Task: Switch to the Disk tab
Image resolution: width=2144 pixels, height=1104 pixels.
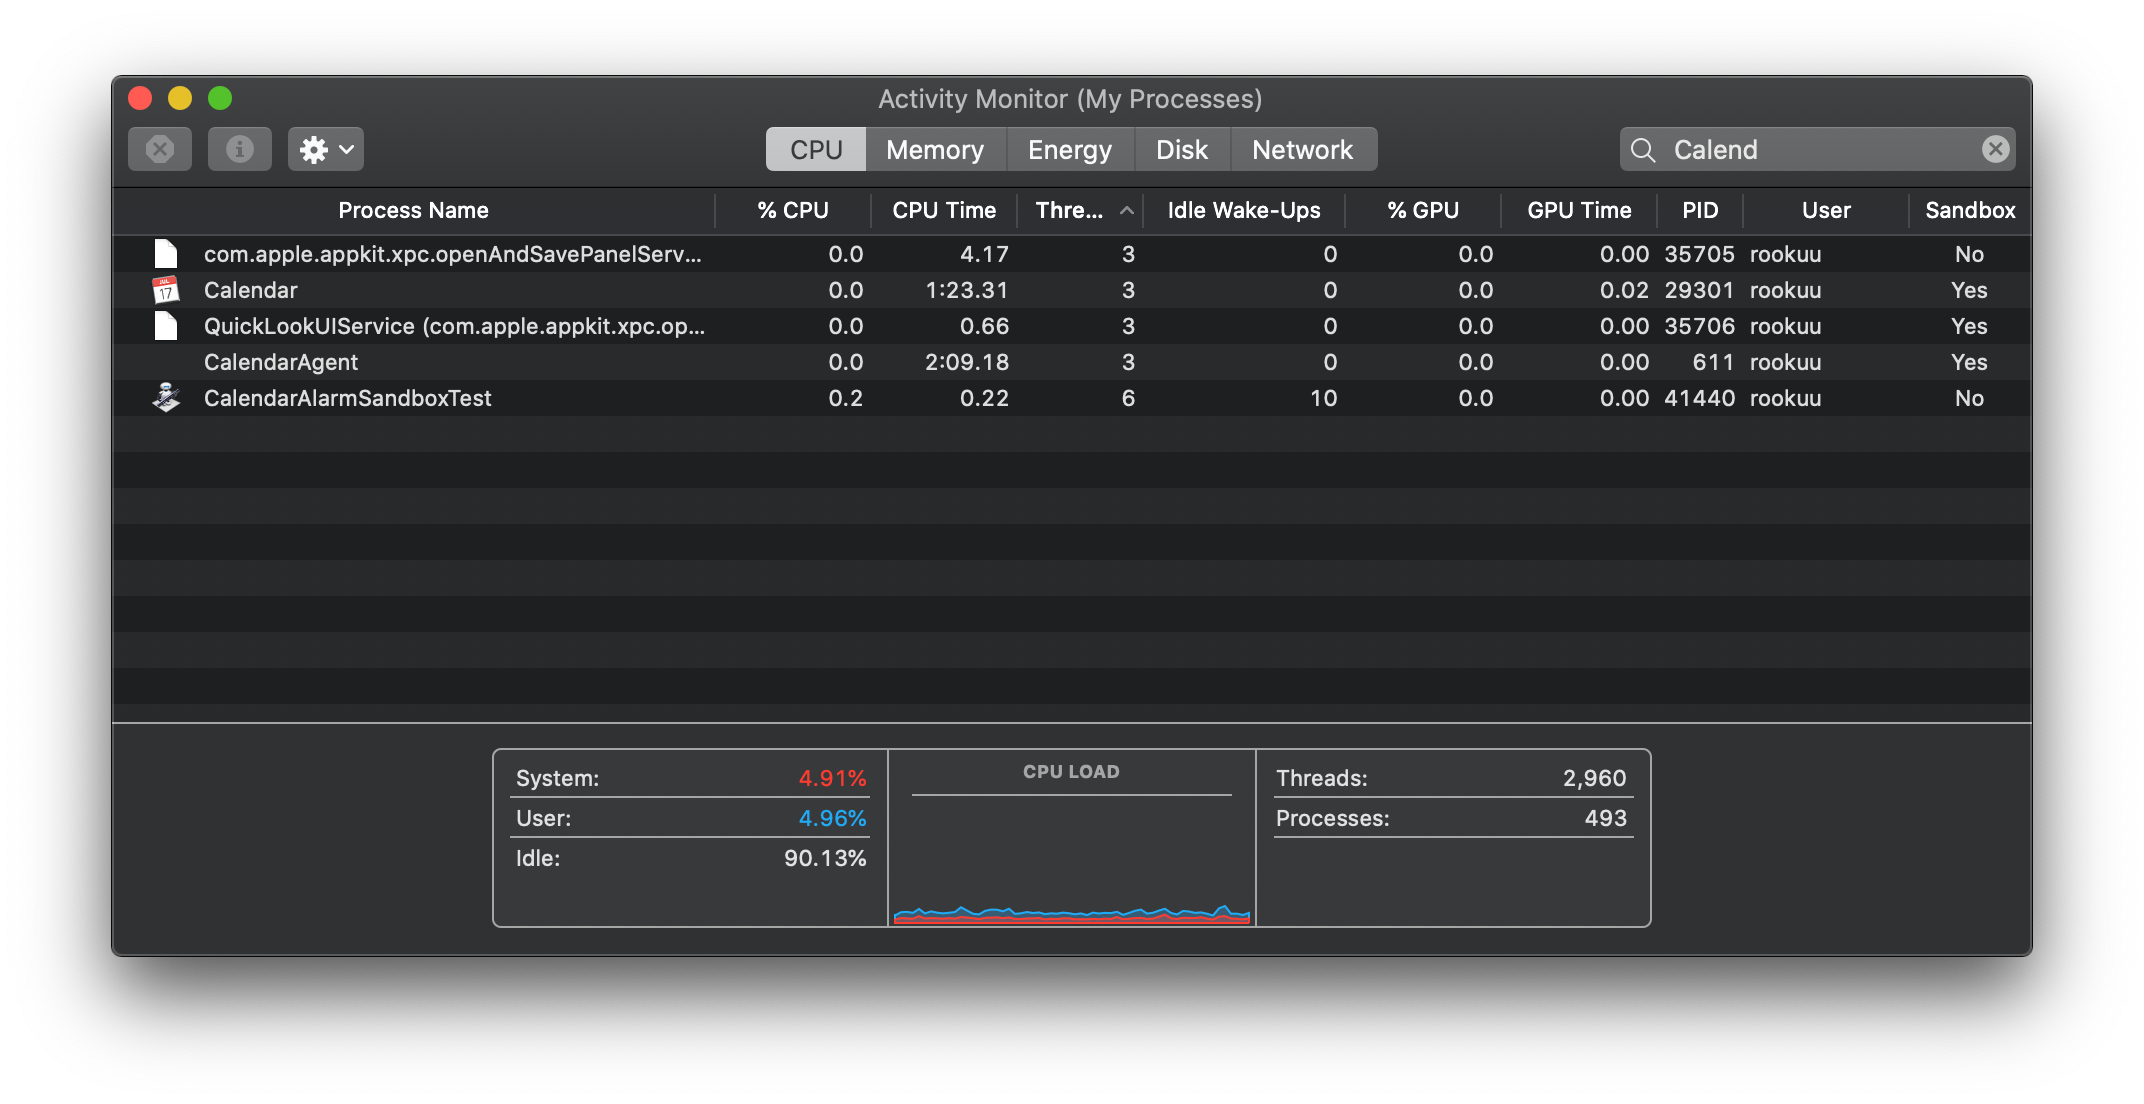Action: click(1182, 149)
